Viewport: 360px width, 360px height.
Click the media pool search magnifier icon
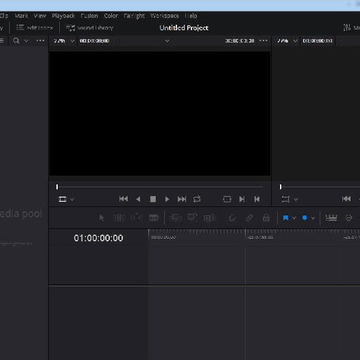(x=16, y=41)
